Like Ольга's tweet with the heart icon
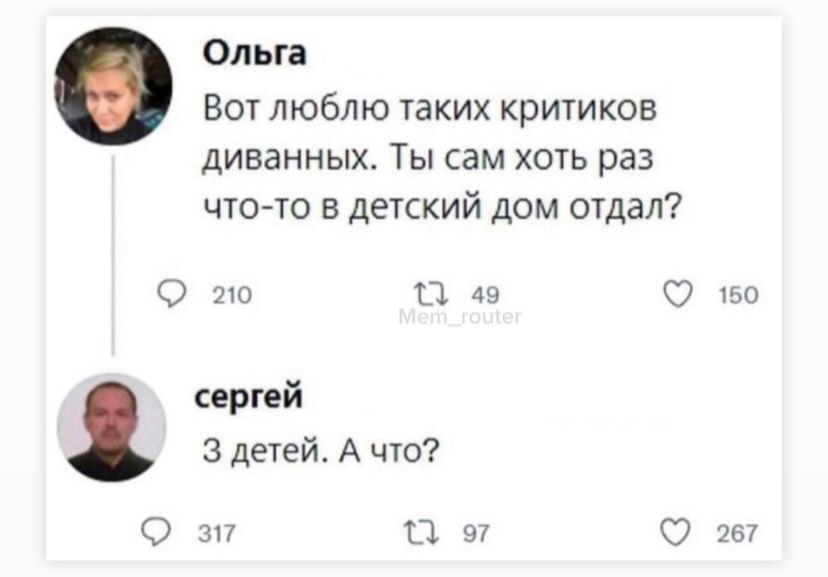The width and height of the screenshot is (828, 577). tap(678, 294)
